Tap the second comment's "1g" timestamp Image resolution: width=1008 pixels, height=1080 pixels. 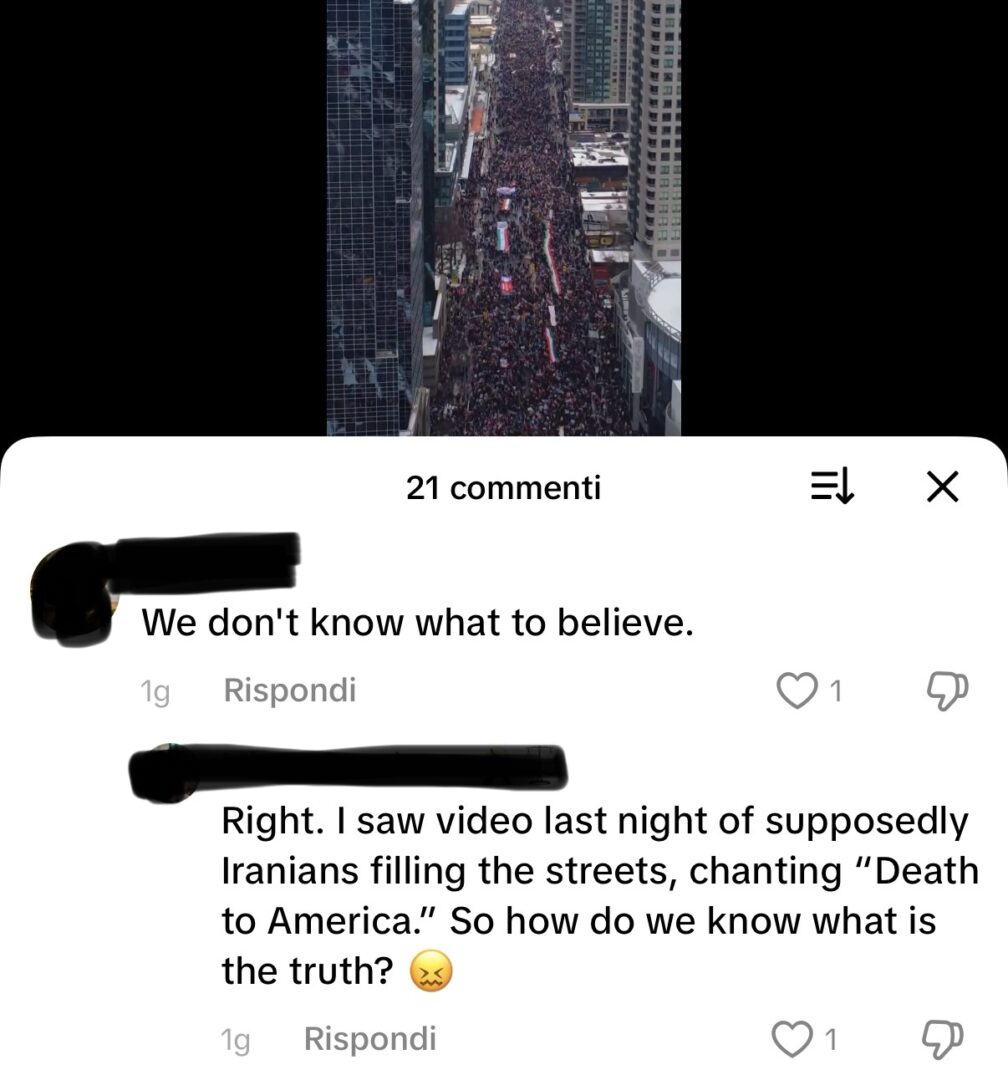click(x=235, y=1040)
